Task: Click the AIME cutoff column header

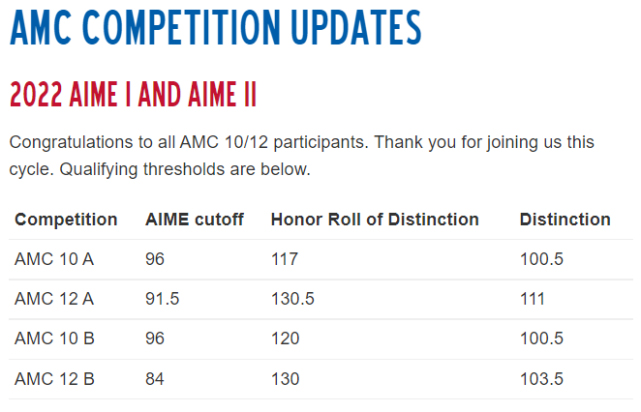Action: click(x=194, y=219)
